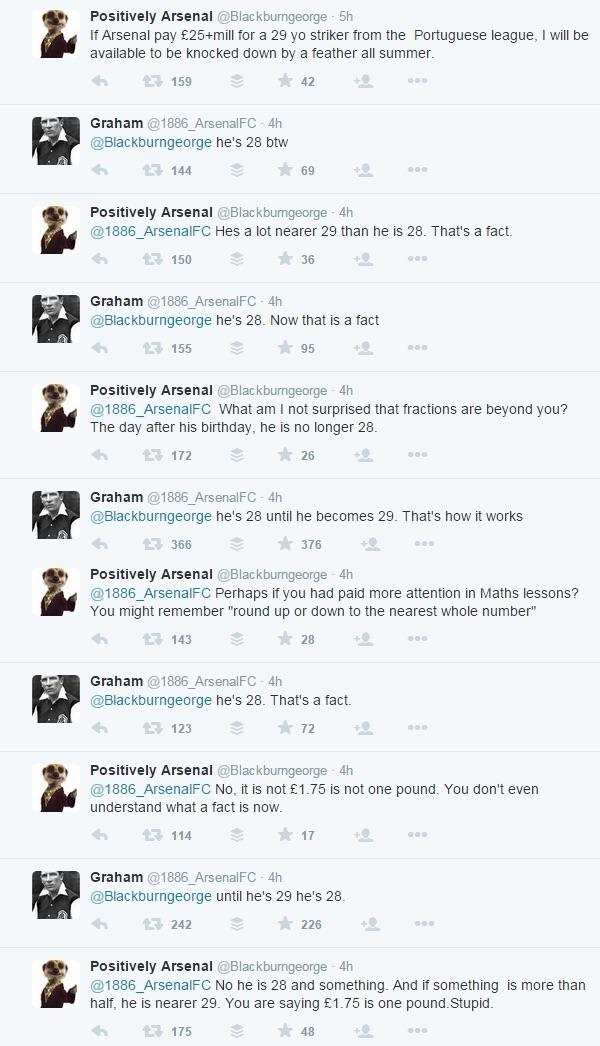This screenshot has width=600, height=1046.
Task: Click the retweet icon showing 242 retweets
Action: (153, 924)
